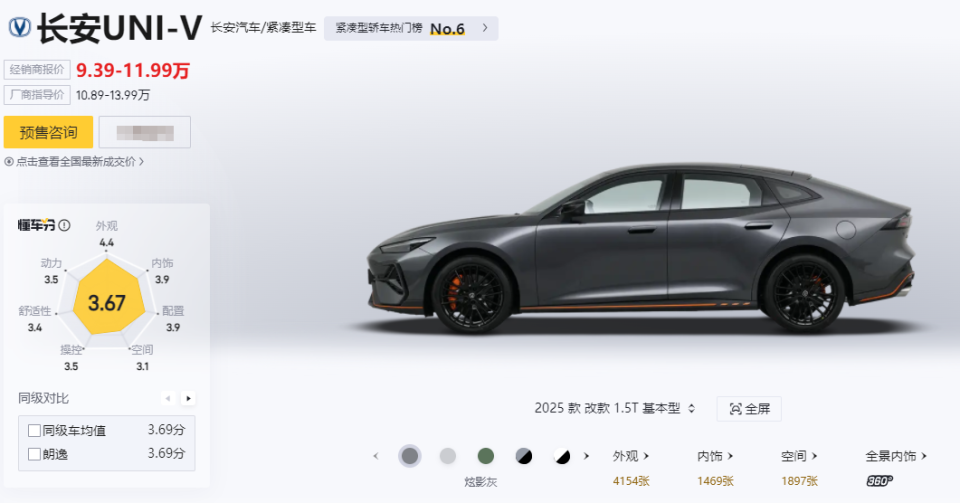This screenshot has height=503, width=960.
Task: Click the 预售咨询 yellow button
Action: (x=48, y=132)
